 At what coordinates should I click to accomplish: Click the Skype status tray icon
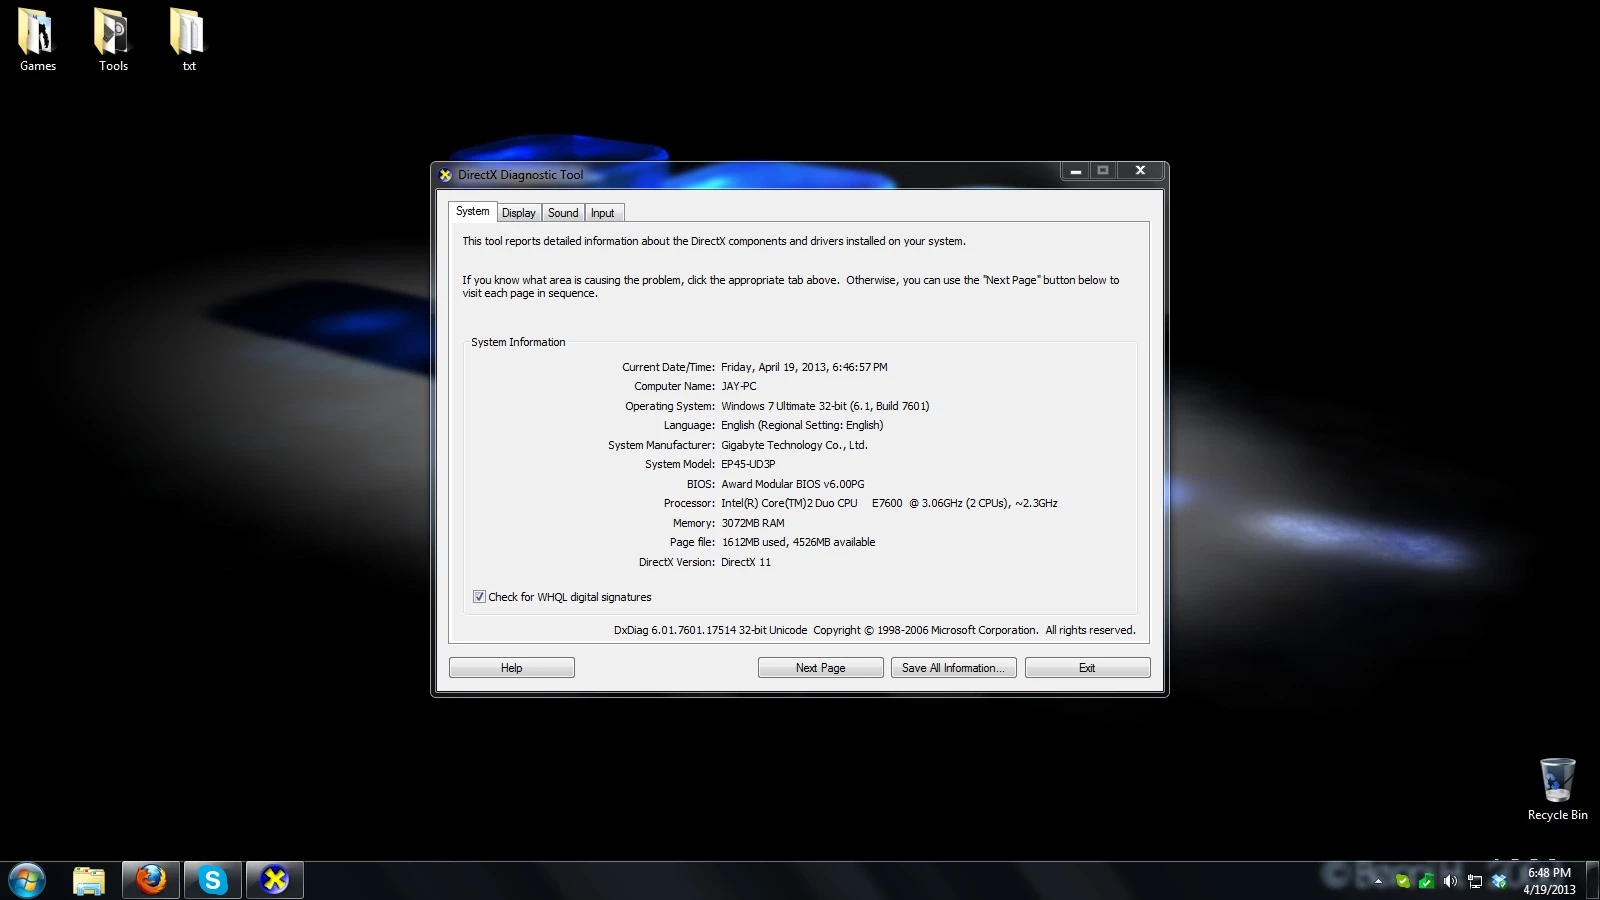1402,881
